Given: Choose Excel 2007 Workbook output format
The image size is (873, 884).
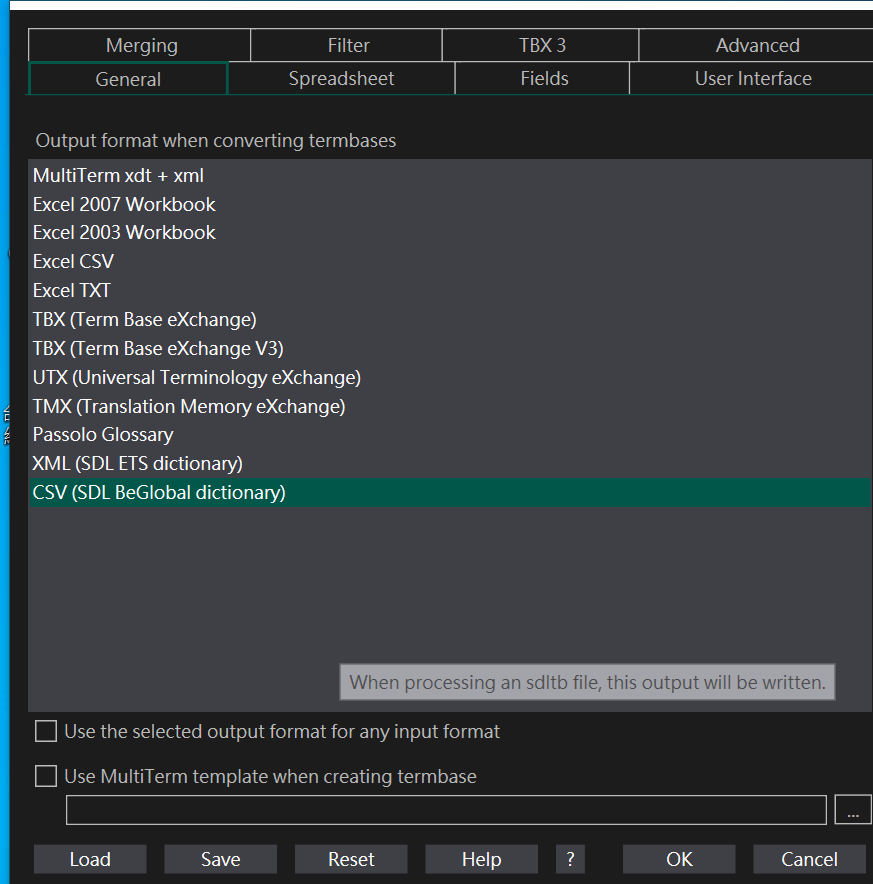Looking at the screenshot, I should coord(124,204).
